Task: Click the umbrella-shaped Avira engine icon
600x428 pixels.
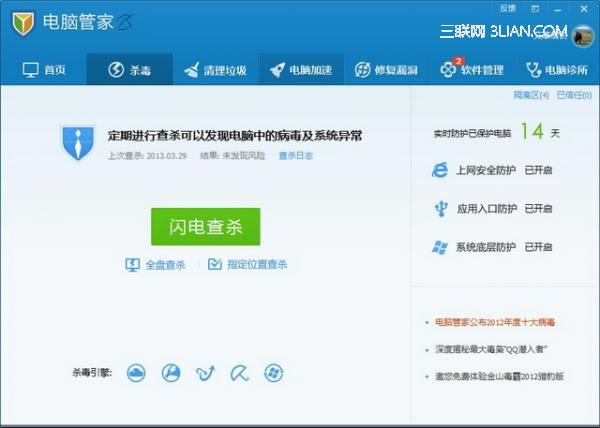Action: [238, 373]
